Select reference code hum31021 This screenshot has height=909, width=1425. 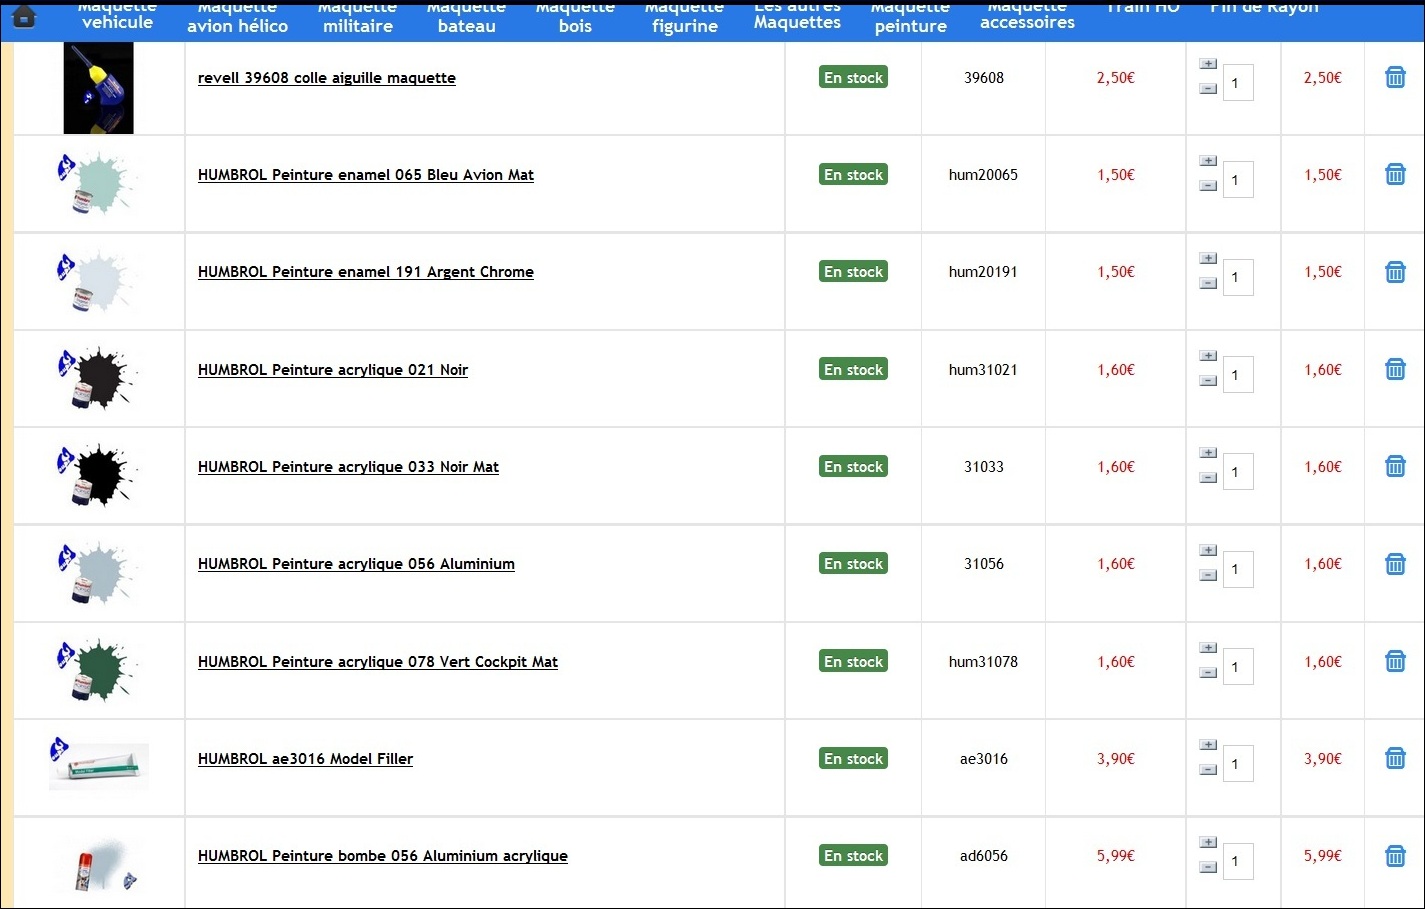(x=983, y=370)
